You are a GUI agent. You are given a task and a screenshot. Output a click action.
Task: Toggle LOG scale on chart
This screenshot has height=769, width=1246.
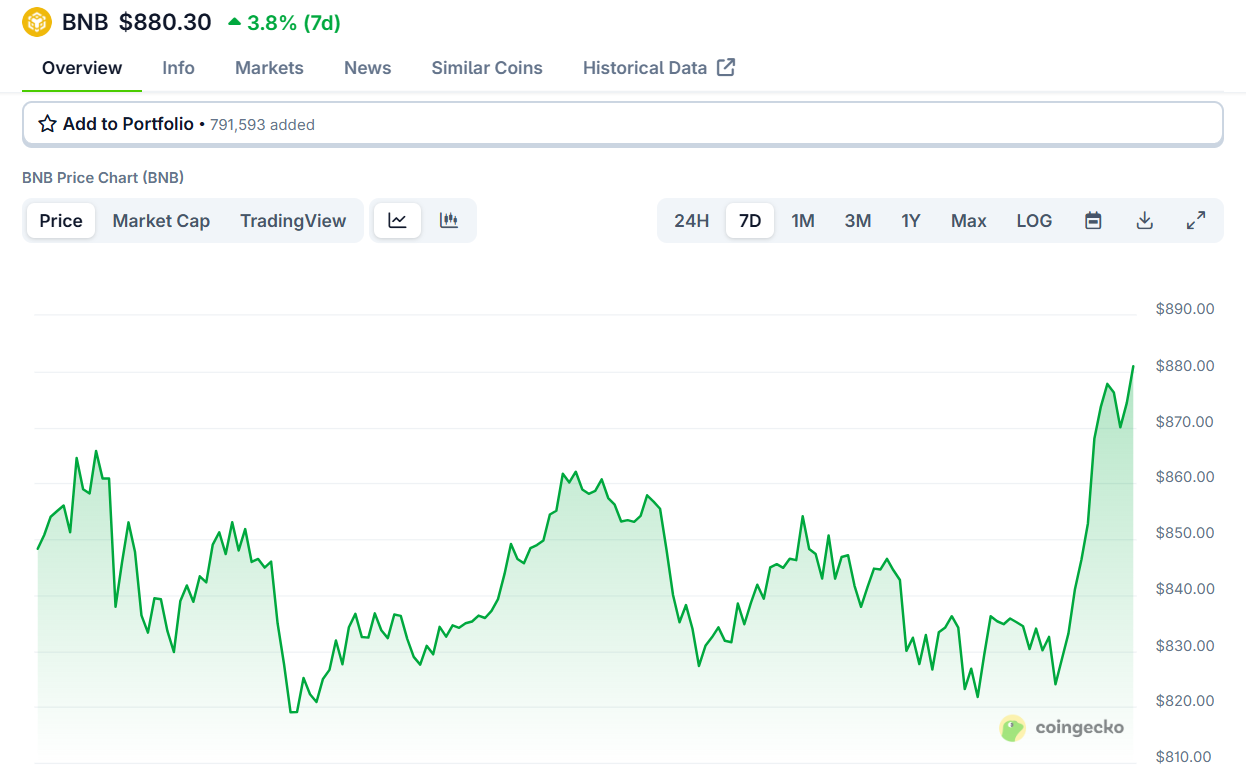(x=1034, y=221)
